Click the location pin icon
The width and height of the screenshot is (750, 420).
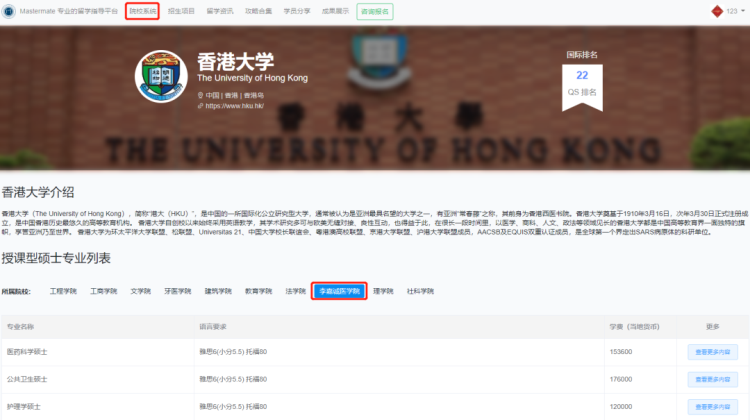point(200,95)
